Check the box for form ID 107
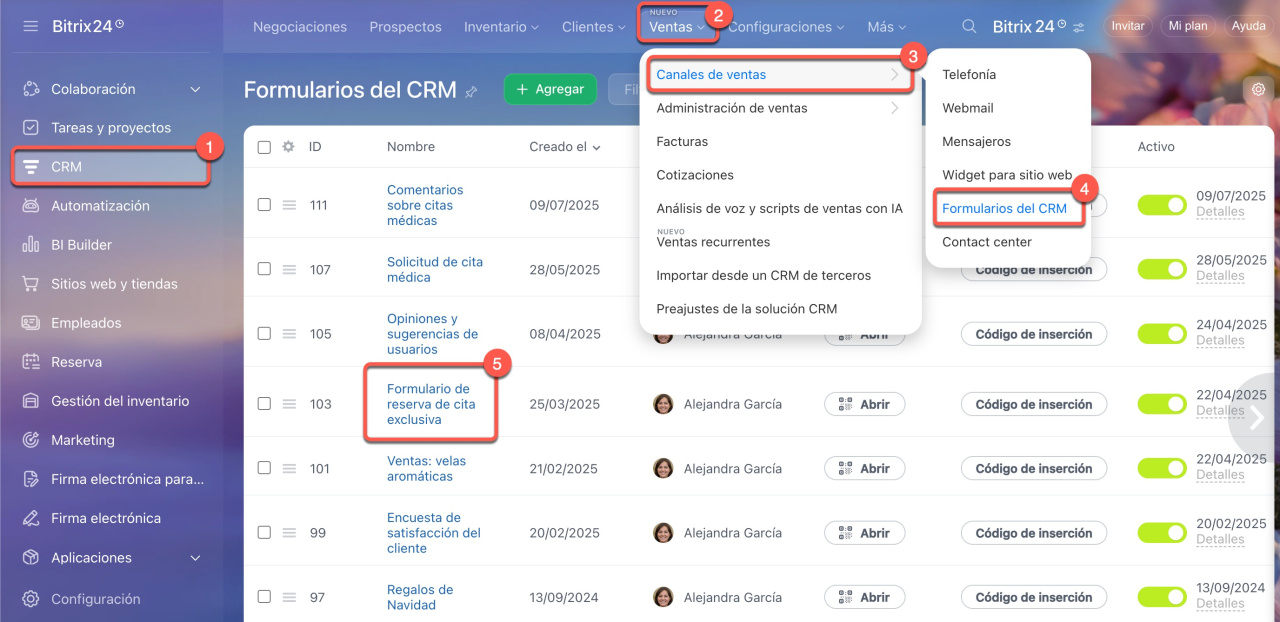This screenshot has height=622, width=1280. coord(264,269)
